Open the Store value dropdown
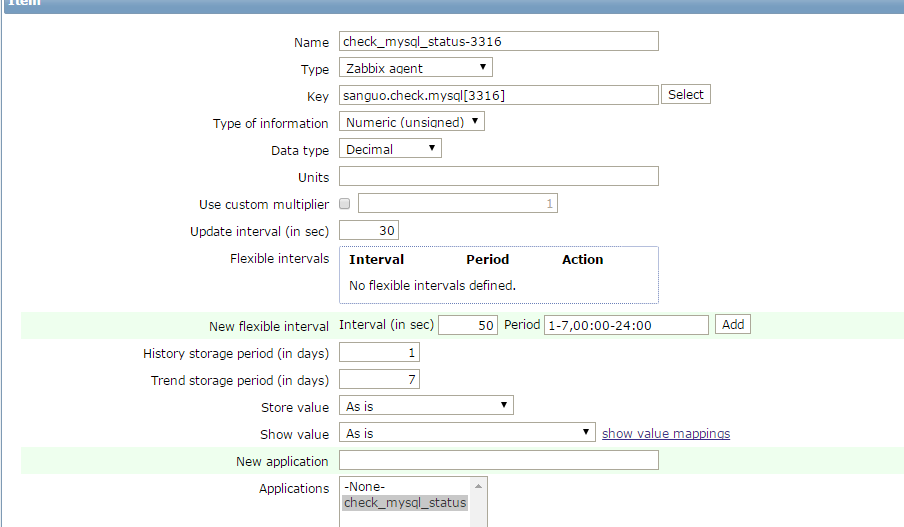The width and height of the screenshot is (904, 527). (x=426, y=405)
